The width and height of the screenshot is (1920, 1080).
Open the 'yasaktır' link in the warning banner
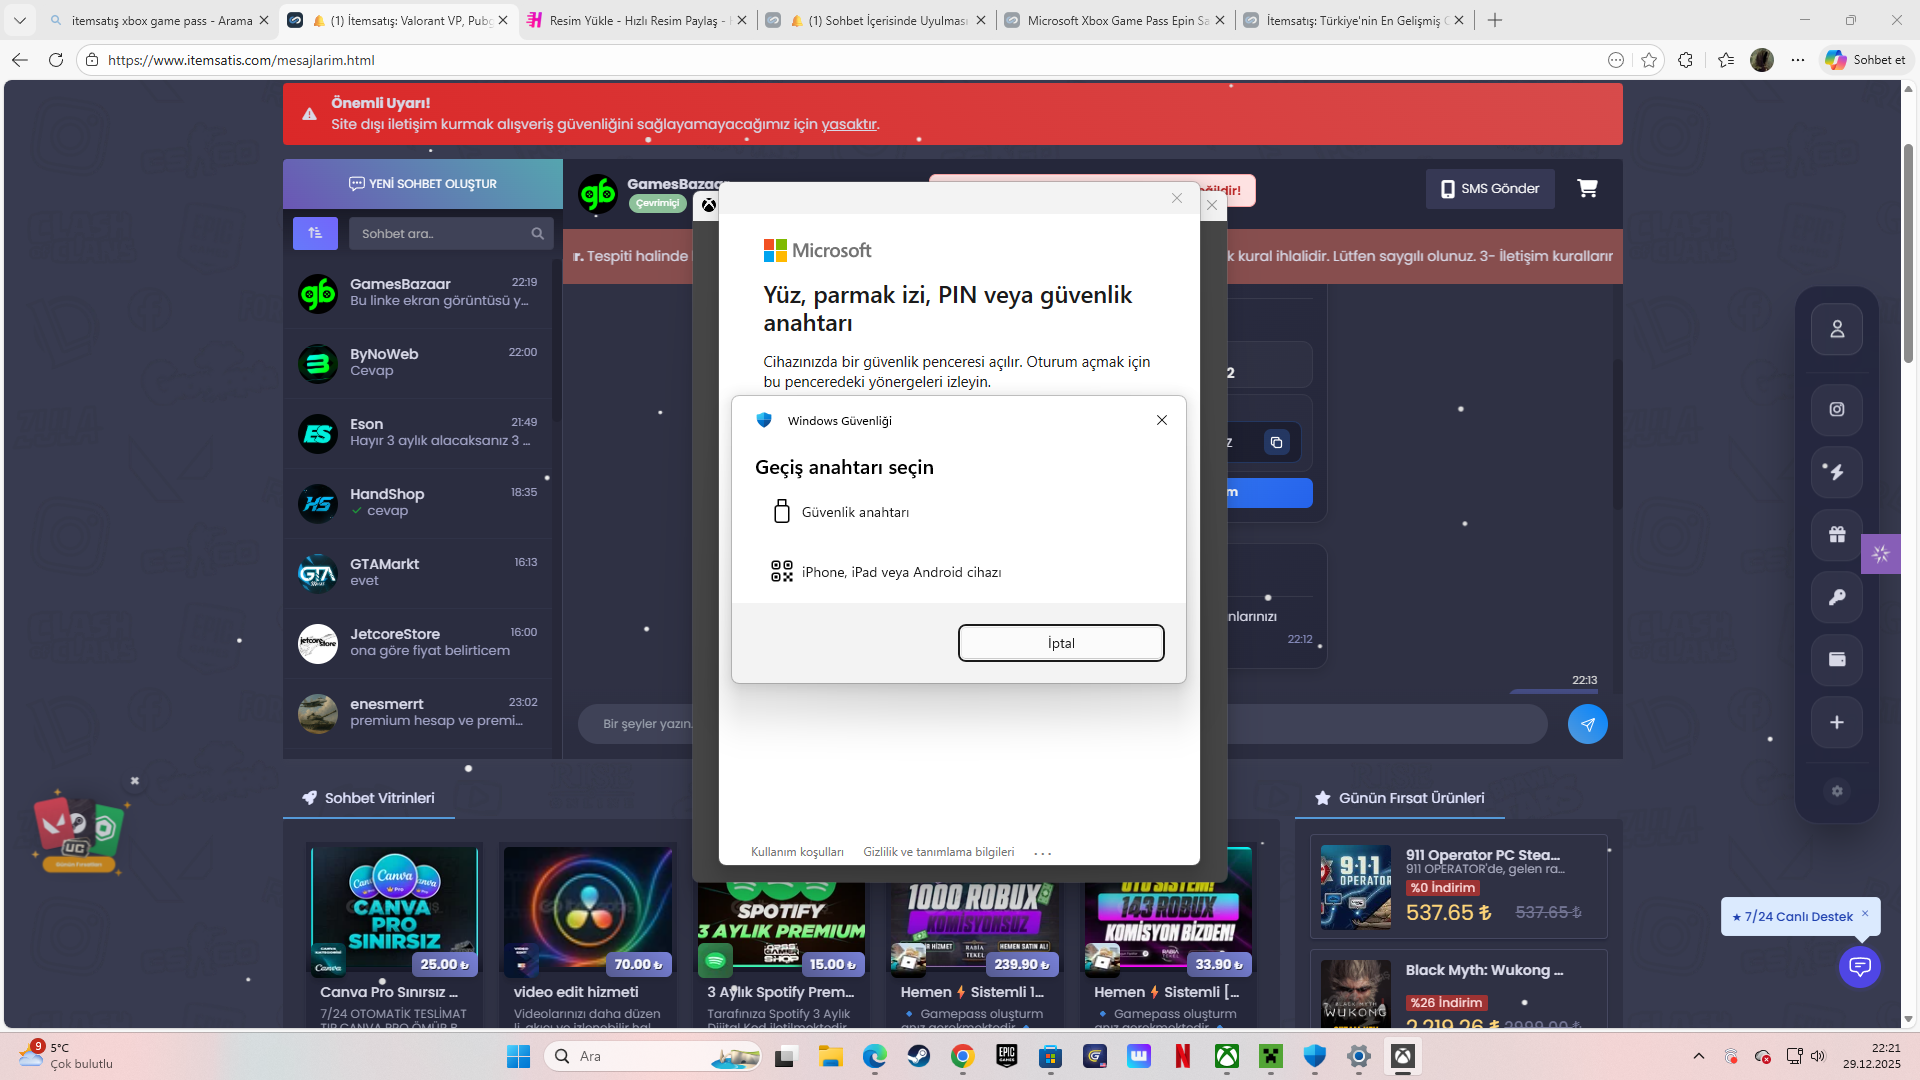[849, 124]
